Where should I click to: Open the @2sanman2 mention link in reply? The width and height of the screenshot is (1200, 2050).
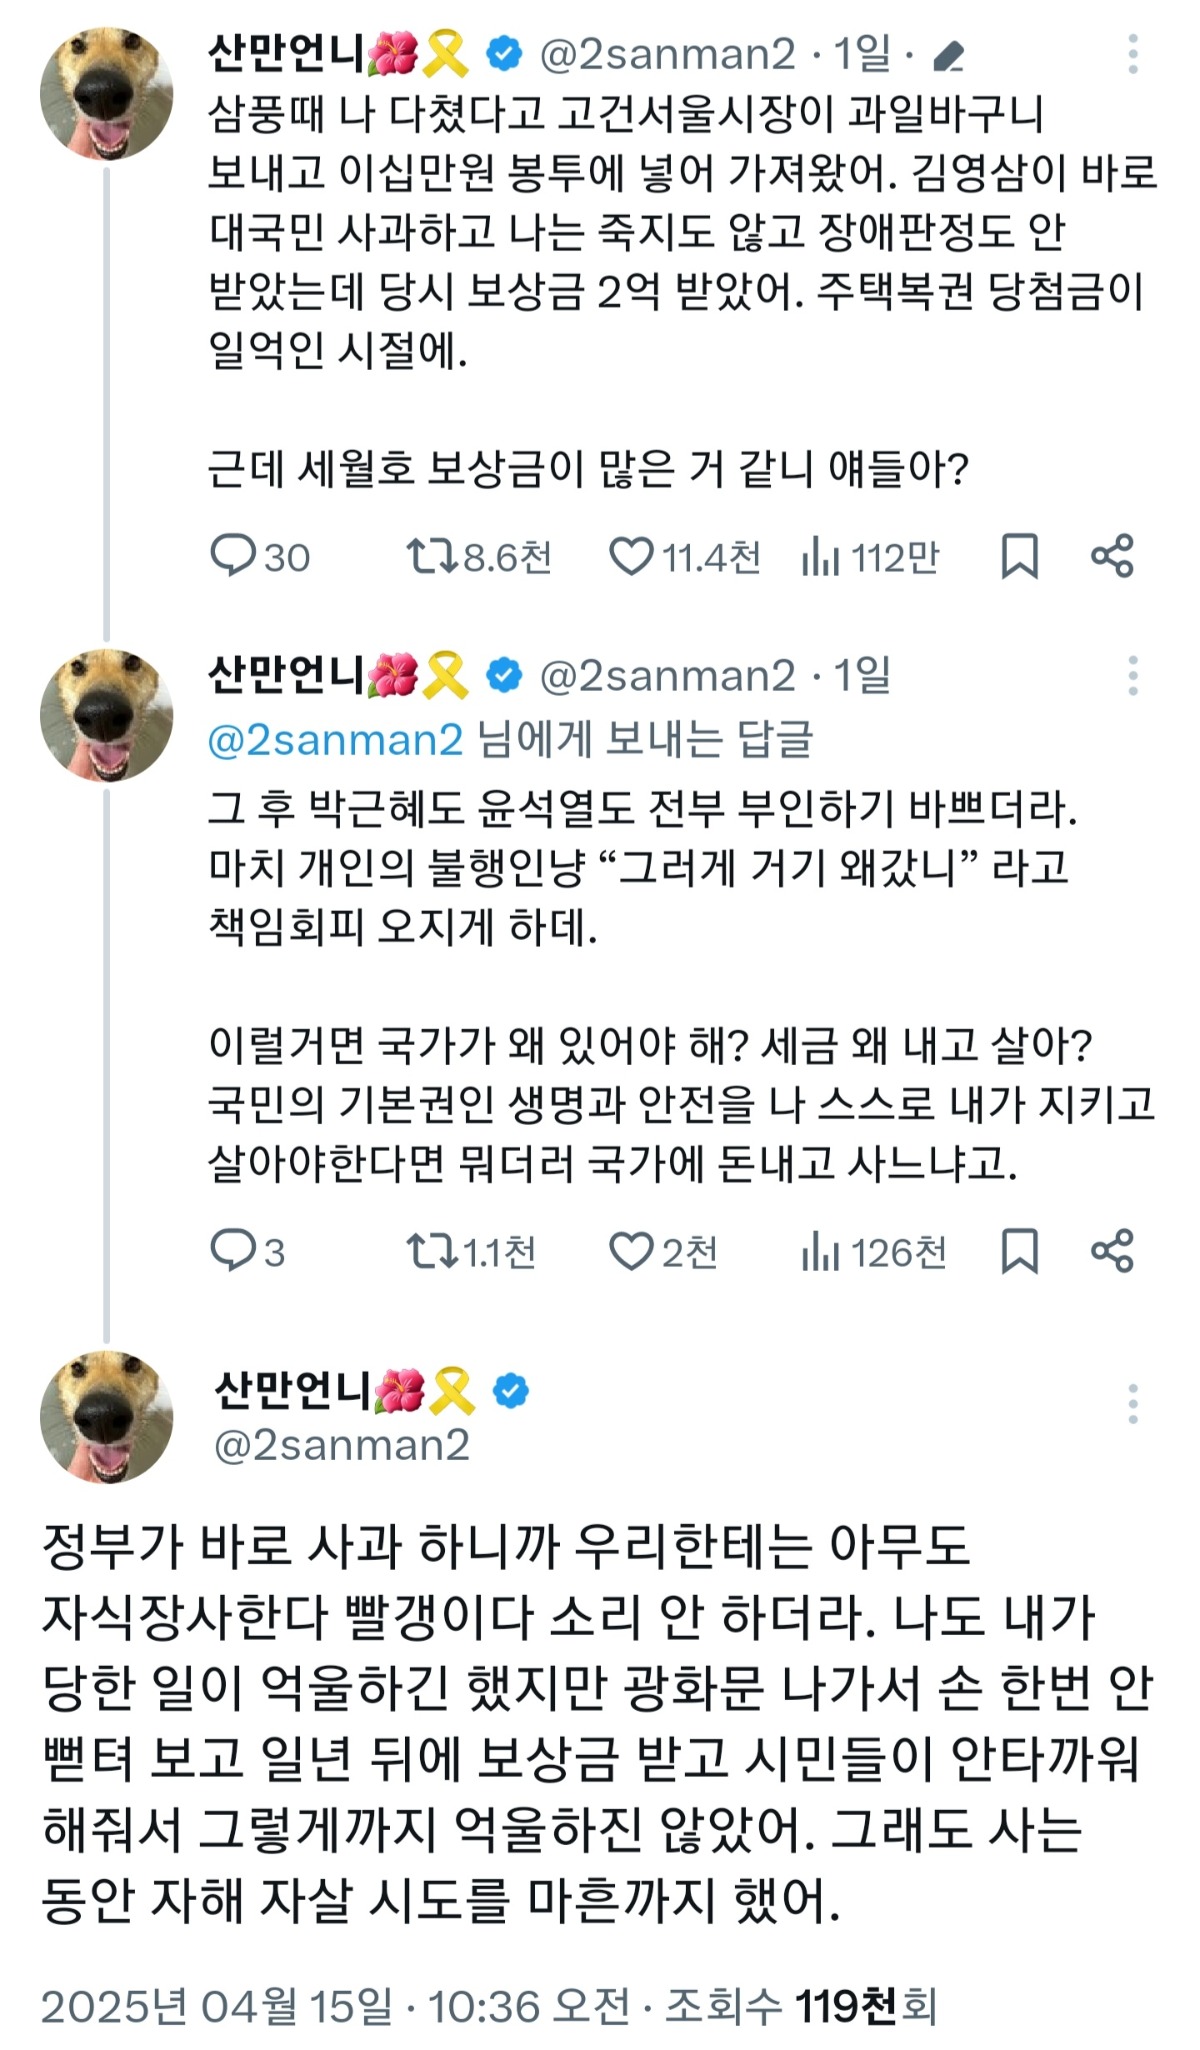336,740
